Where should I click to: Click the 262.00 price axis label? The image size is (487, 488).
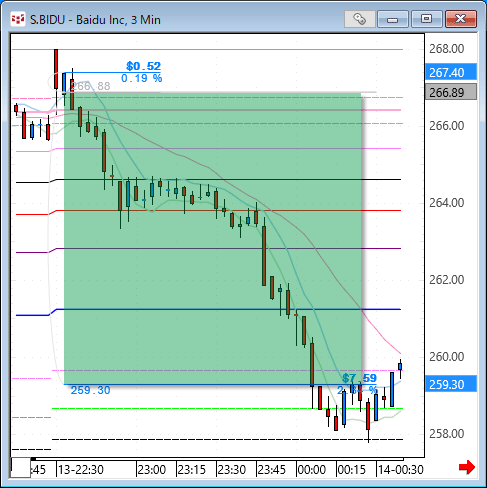447,280
